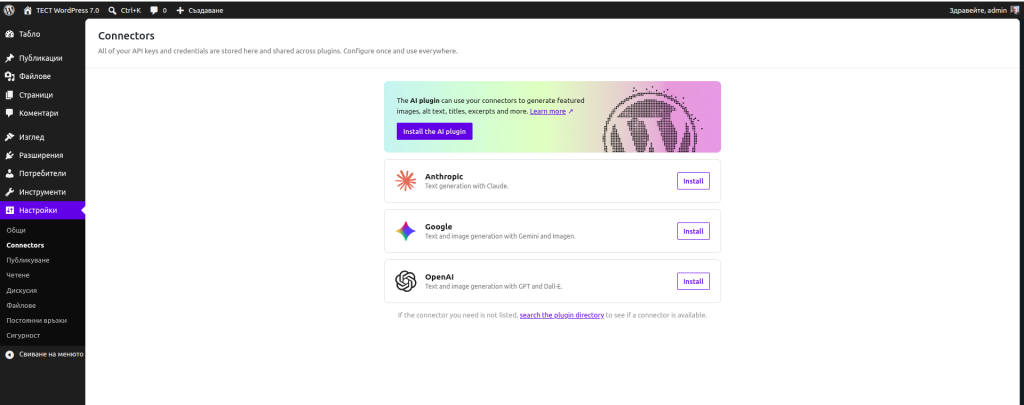Open the Инструменти tools menu
The image size is (1024, 405).
(x=42, y=192)
